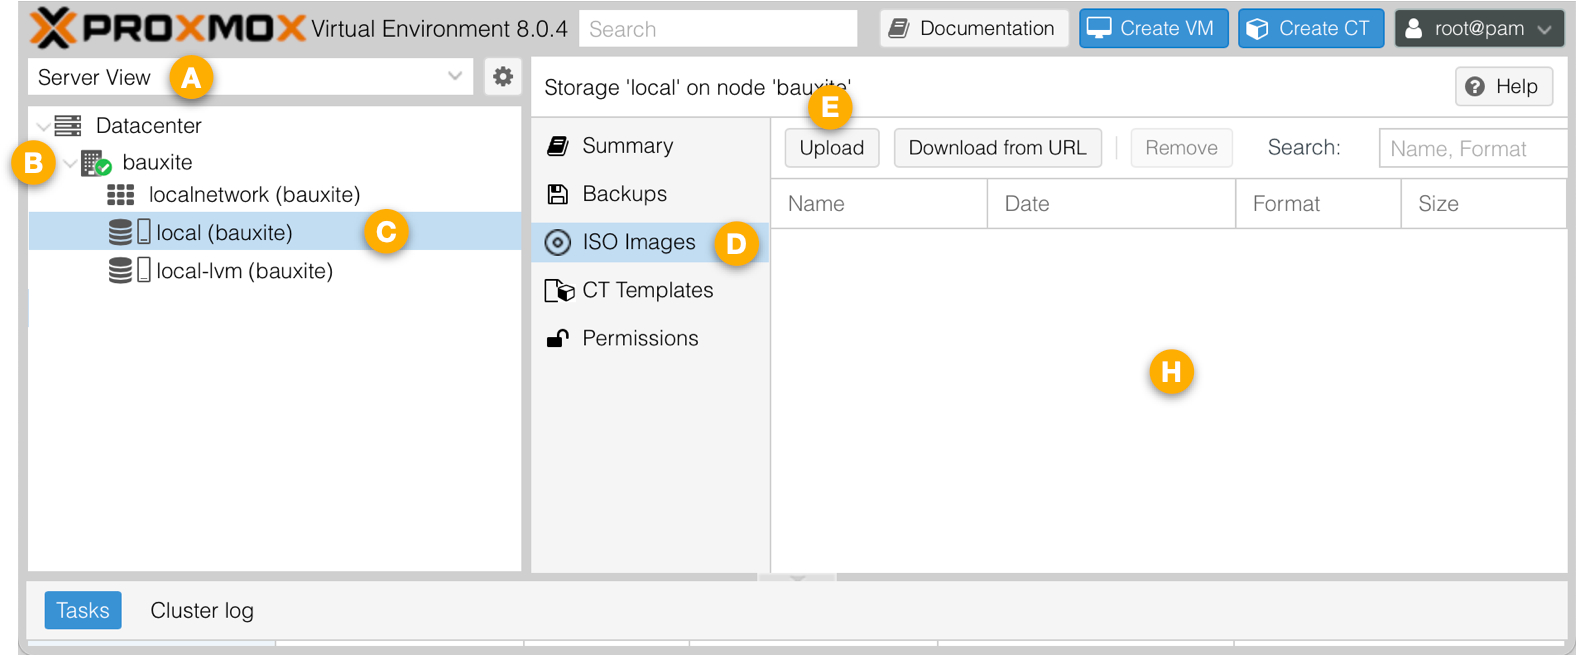The height and width of the screenshot is (656, 1576).
Task: Select localnetwork (bauxite) in tree
Action: pos(254,195)
